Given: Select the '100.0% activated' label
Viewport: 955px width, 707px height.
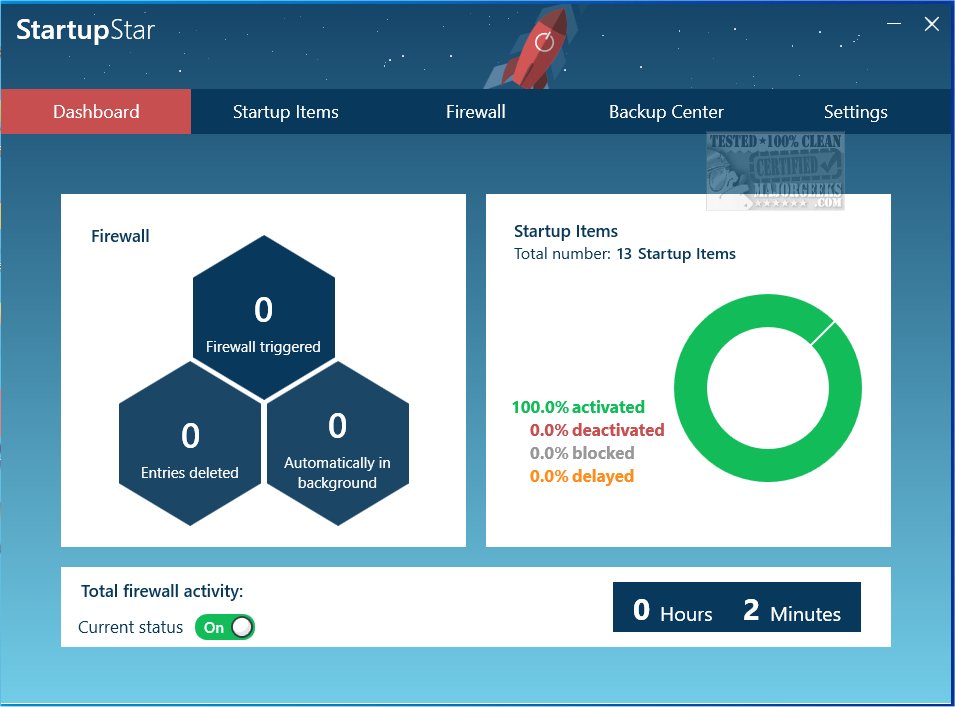Looking at the screenshot, I should [x=578, y=407].
